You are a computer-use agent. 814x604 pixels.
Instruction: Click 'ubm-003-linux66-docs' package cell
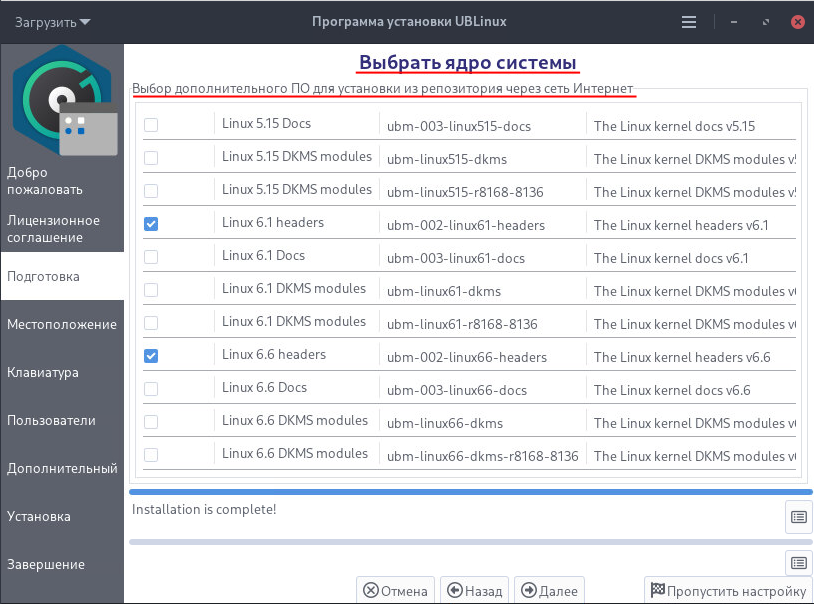point(457,390)
